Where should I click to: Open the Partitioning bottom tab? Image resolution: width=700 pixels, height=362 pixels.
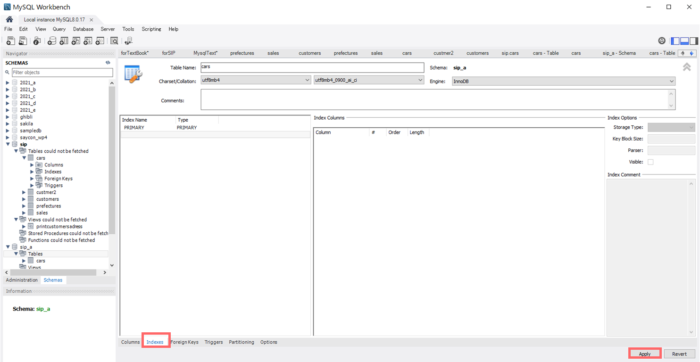242,342
